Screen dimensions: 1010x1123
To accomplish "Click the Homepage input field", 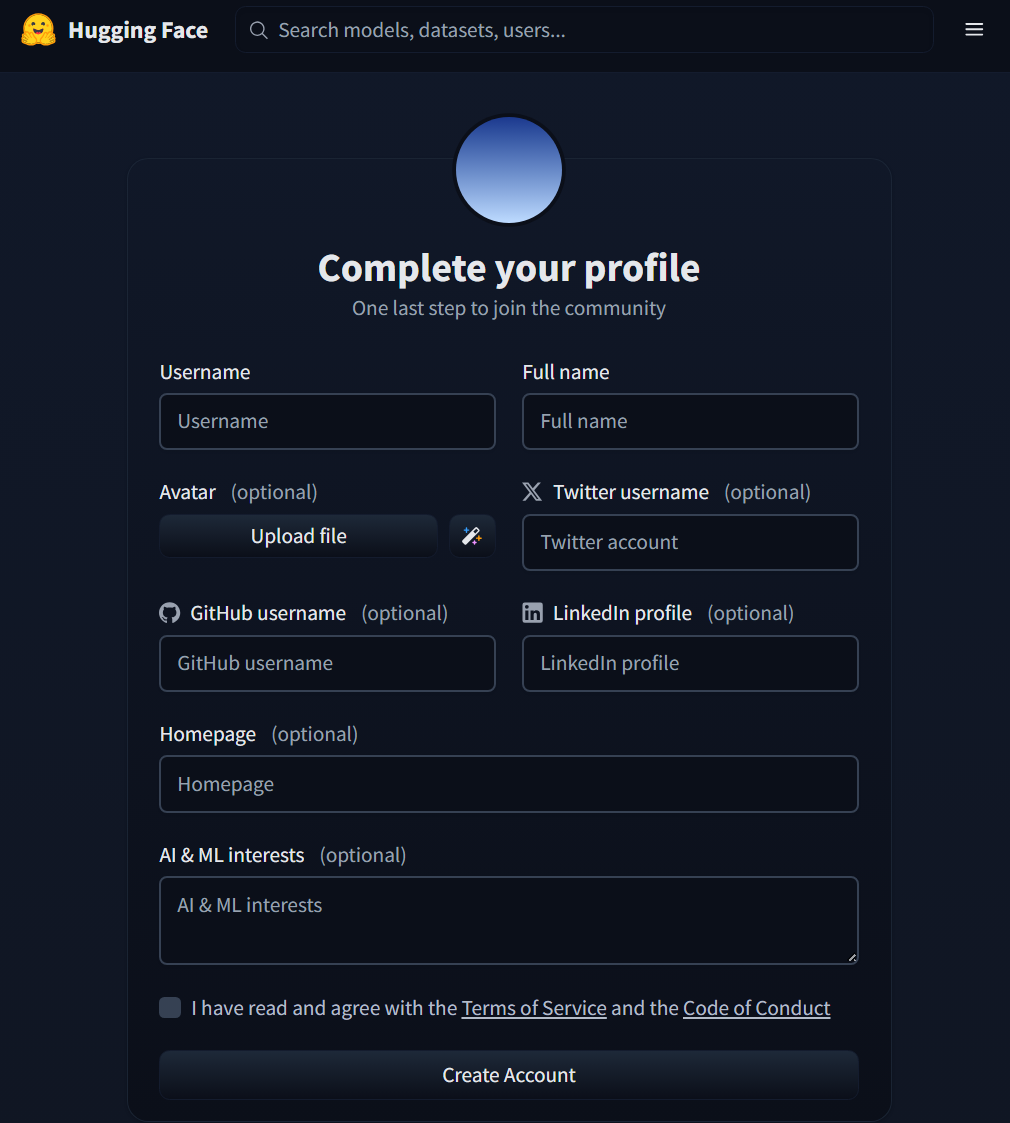I will pos(509,784).
